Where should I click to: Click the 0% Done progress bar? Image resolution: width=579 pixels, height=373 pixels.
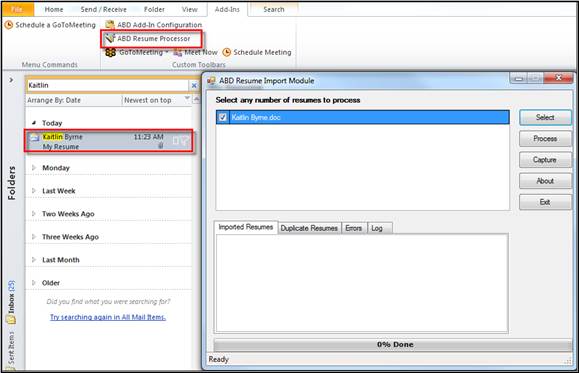(x=393, y=345)
